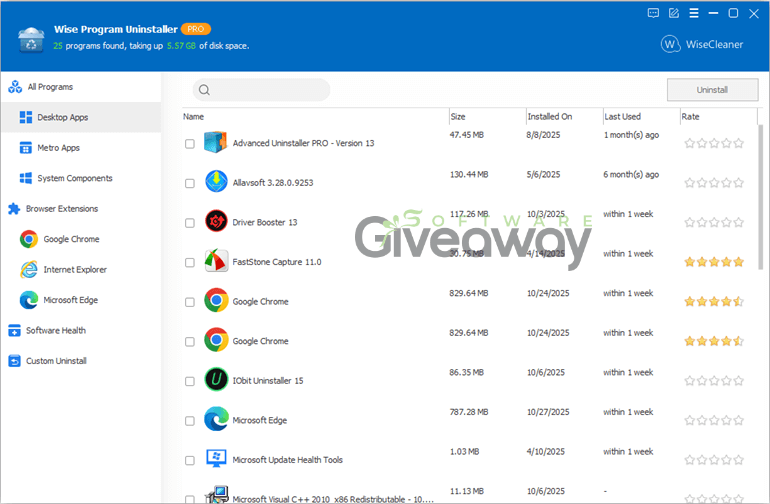Select Microsoft Update Health Tools name text

pos(287,460)
